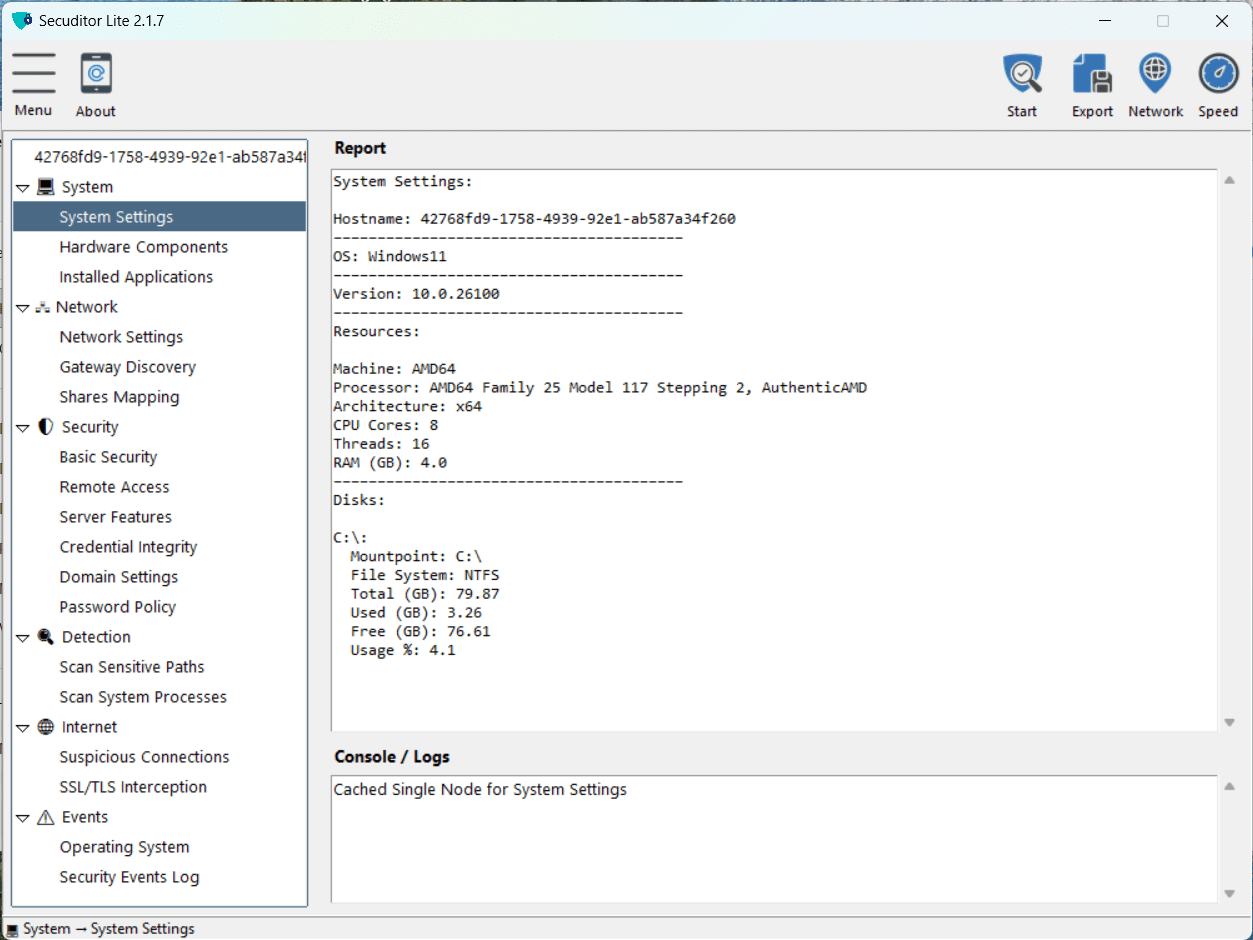Open Basic Security node

tap(108, 457)
